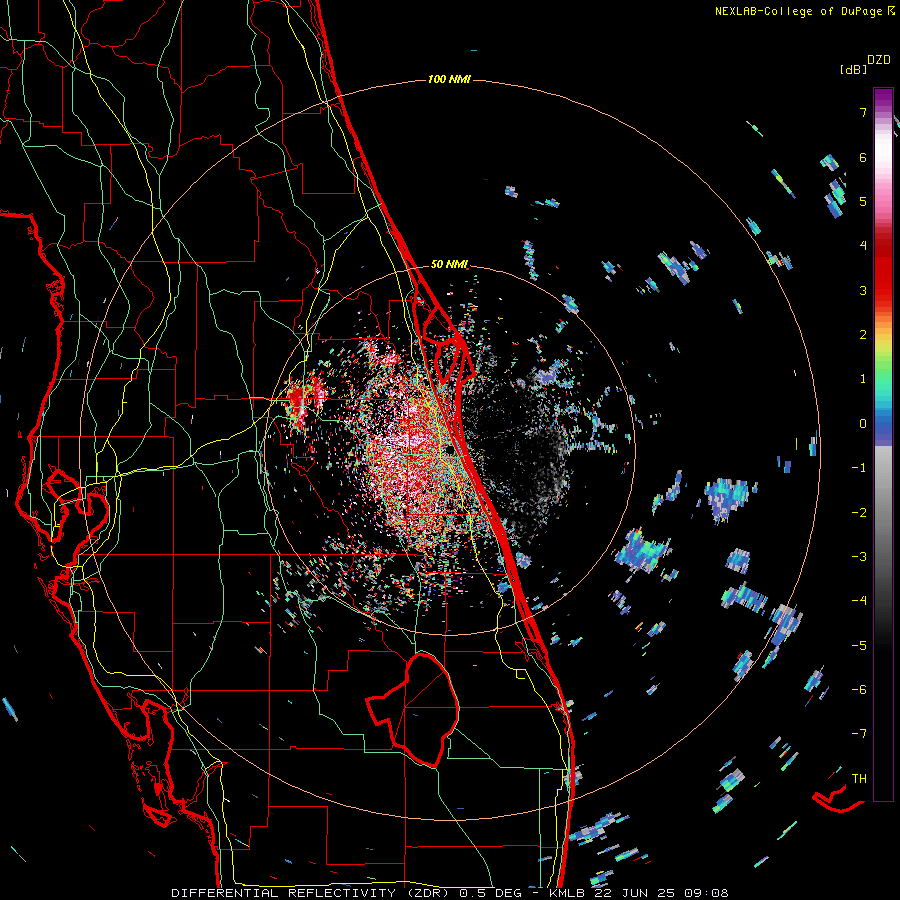Select the -7 value on the dB scale
900x900 pixels.
coord(859,734)
